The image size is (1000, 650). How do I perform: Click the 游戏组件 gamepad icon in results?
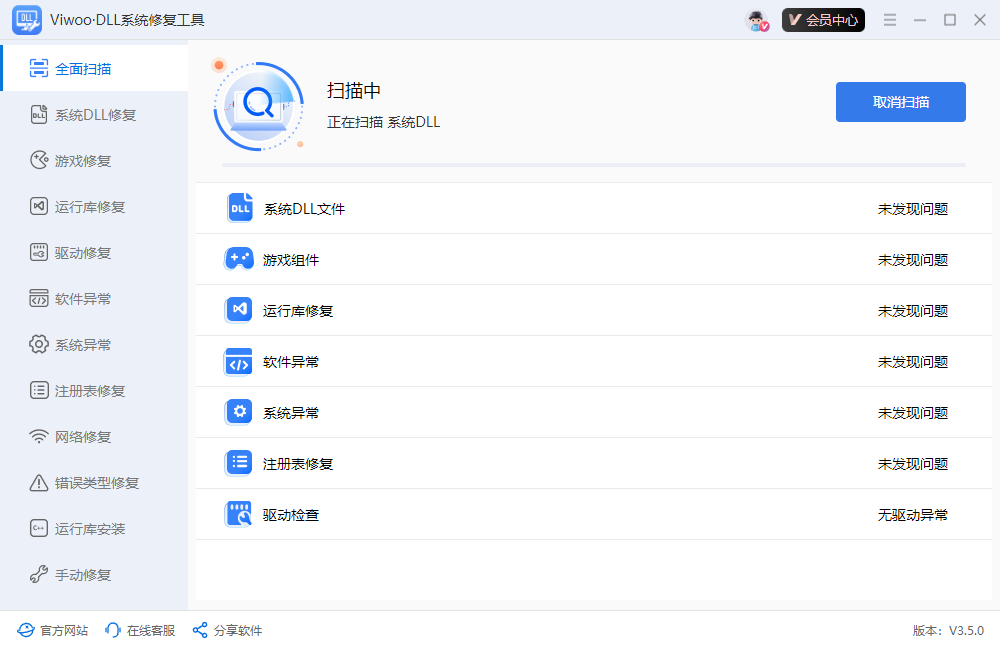[x=238, y=258]
